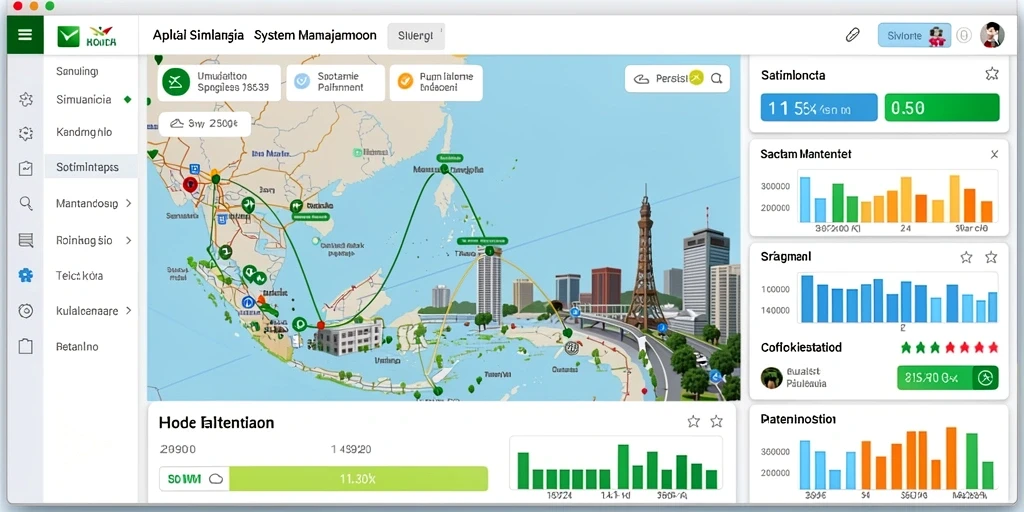The height and width of the screenshot is (512, 1024).
Task: Expand the kulalcanaare sidebar chevron
Action: pos(128,311)
